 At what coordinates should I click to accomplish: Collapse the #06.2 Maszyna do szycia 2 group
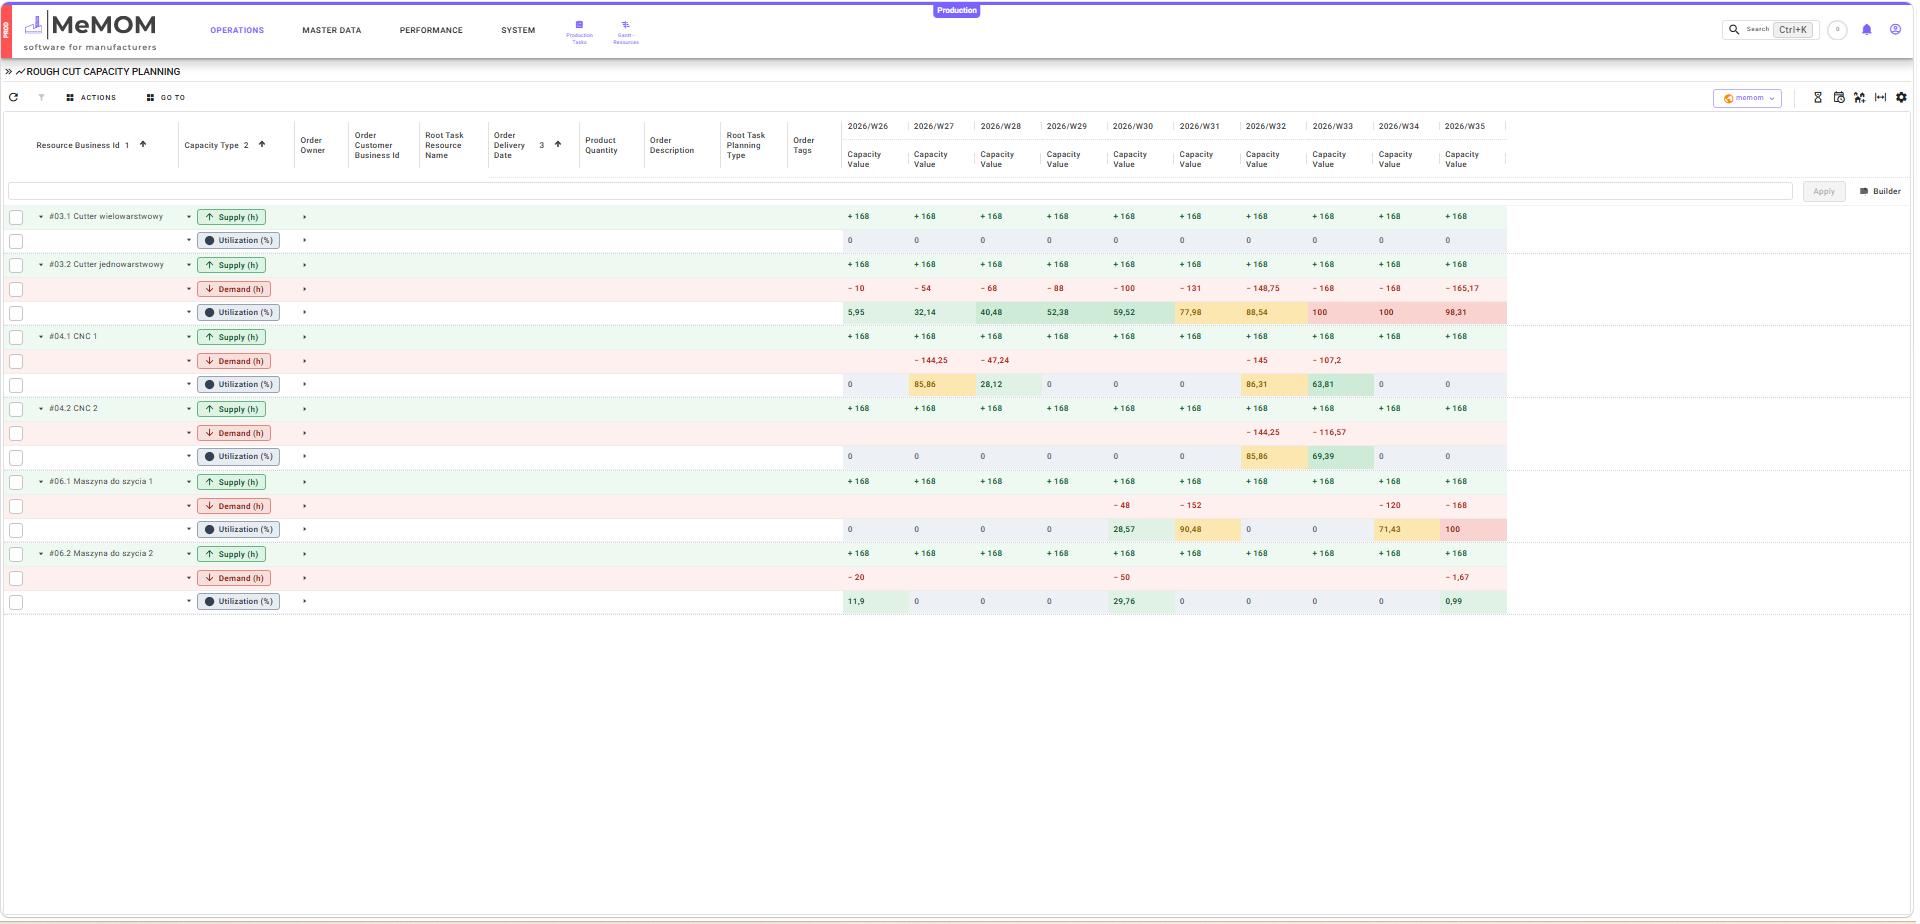coord(41,554)
